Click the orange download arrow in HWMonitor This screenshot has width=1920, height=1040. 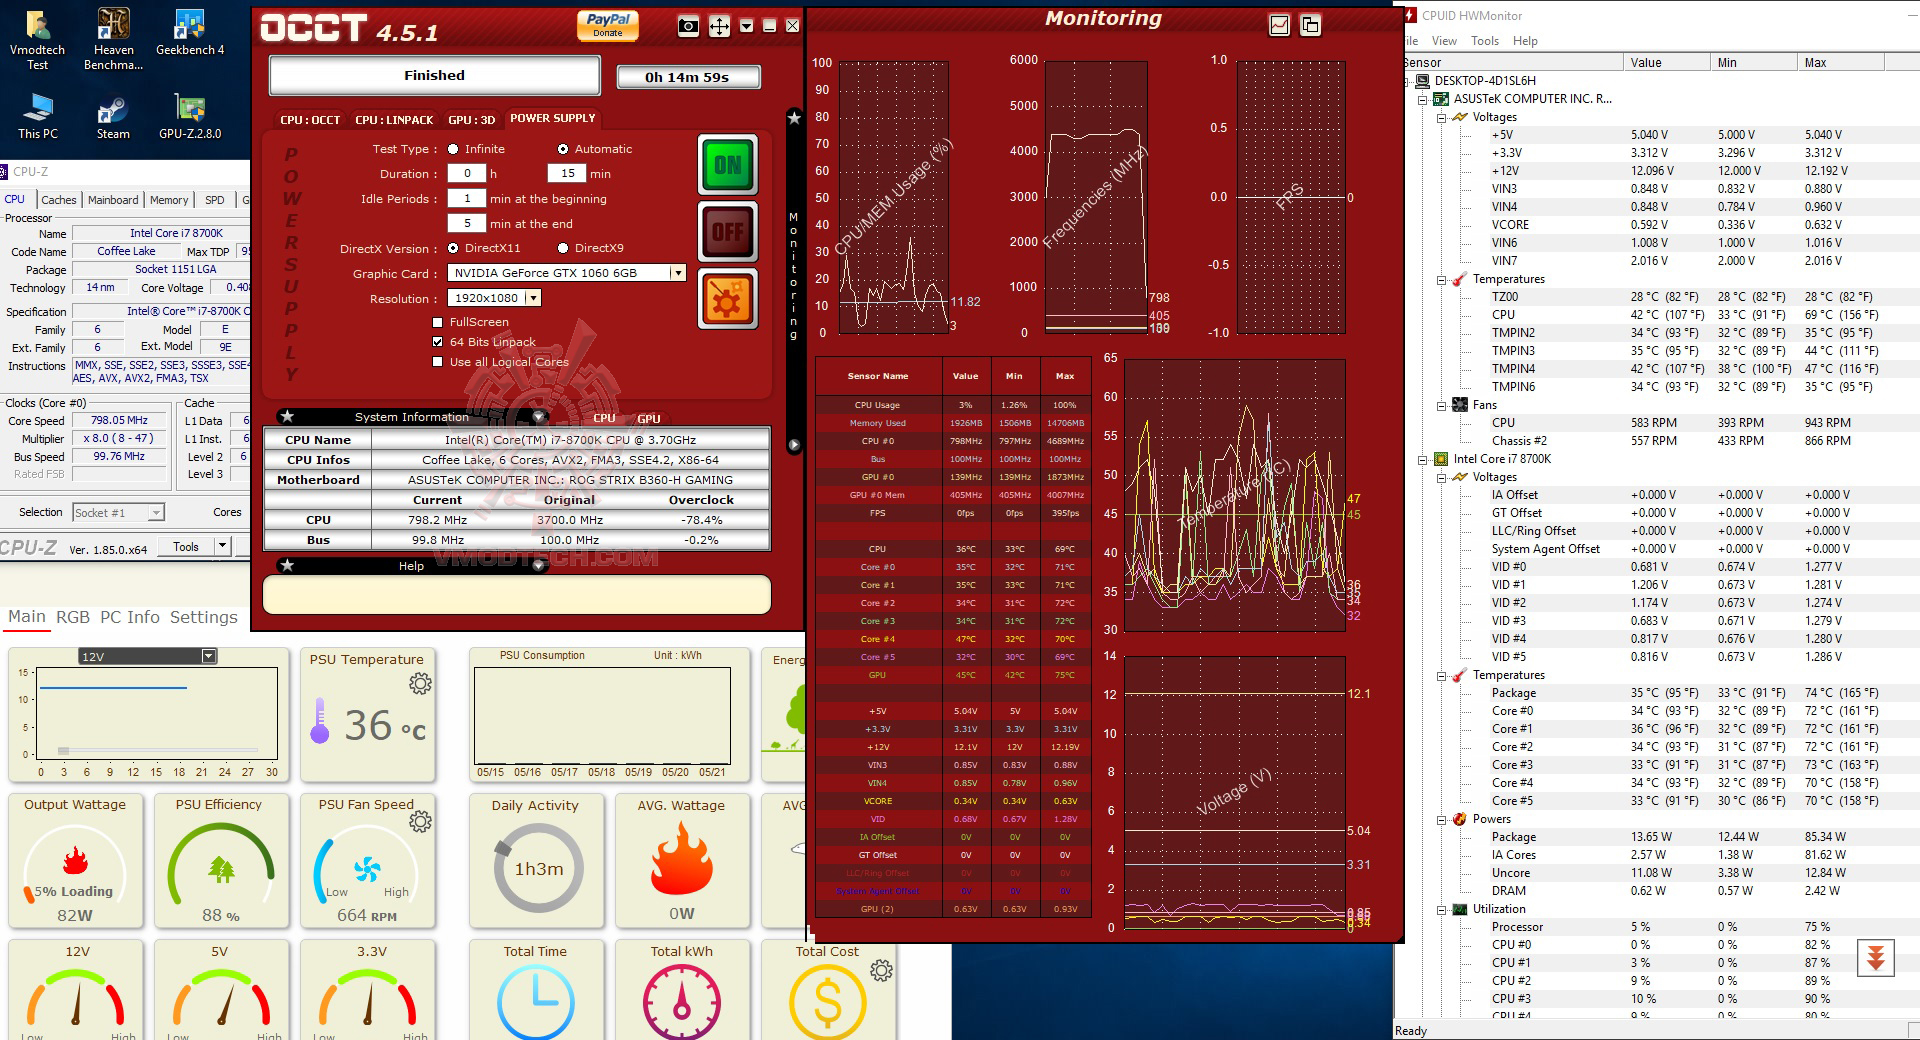point(1876,958)
